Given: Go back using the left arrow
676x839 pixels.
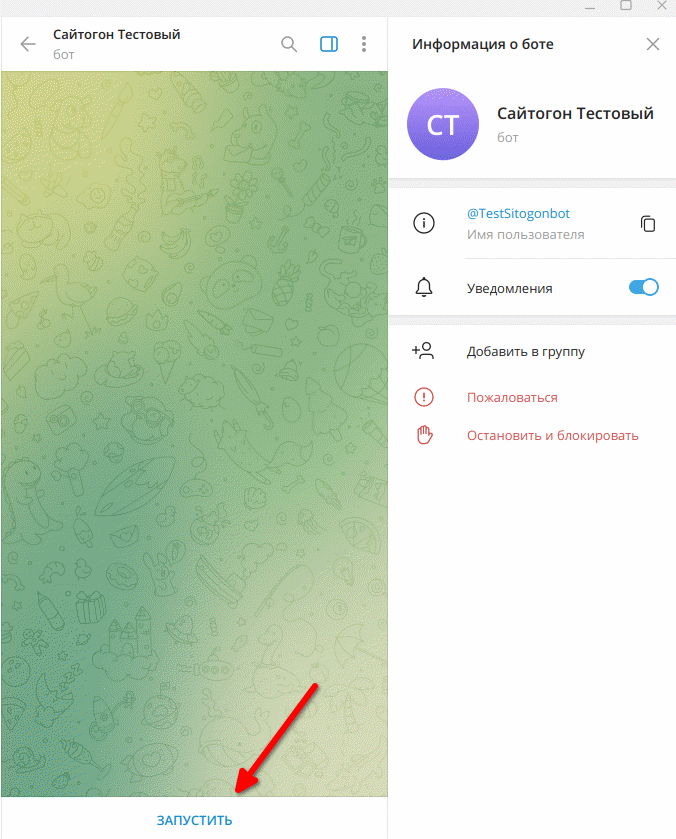Looking at the screenshot, I should point(28,44).
